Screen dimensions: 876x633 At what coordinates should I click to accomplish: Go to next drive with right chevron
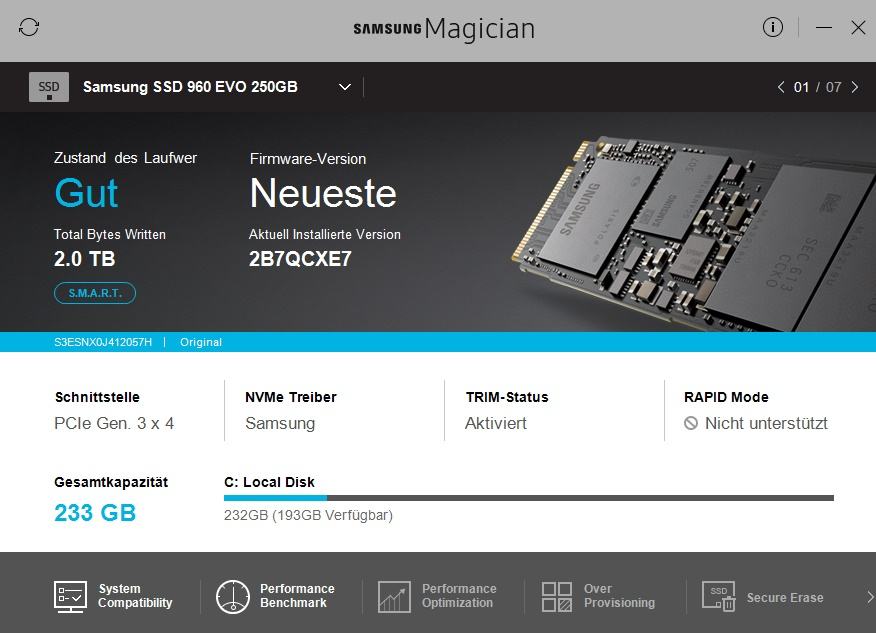pos(855,87)
